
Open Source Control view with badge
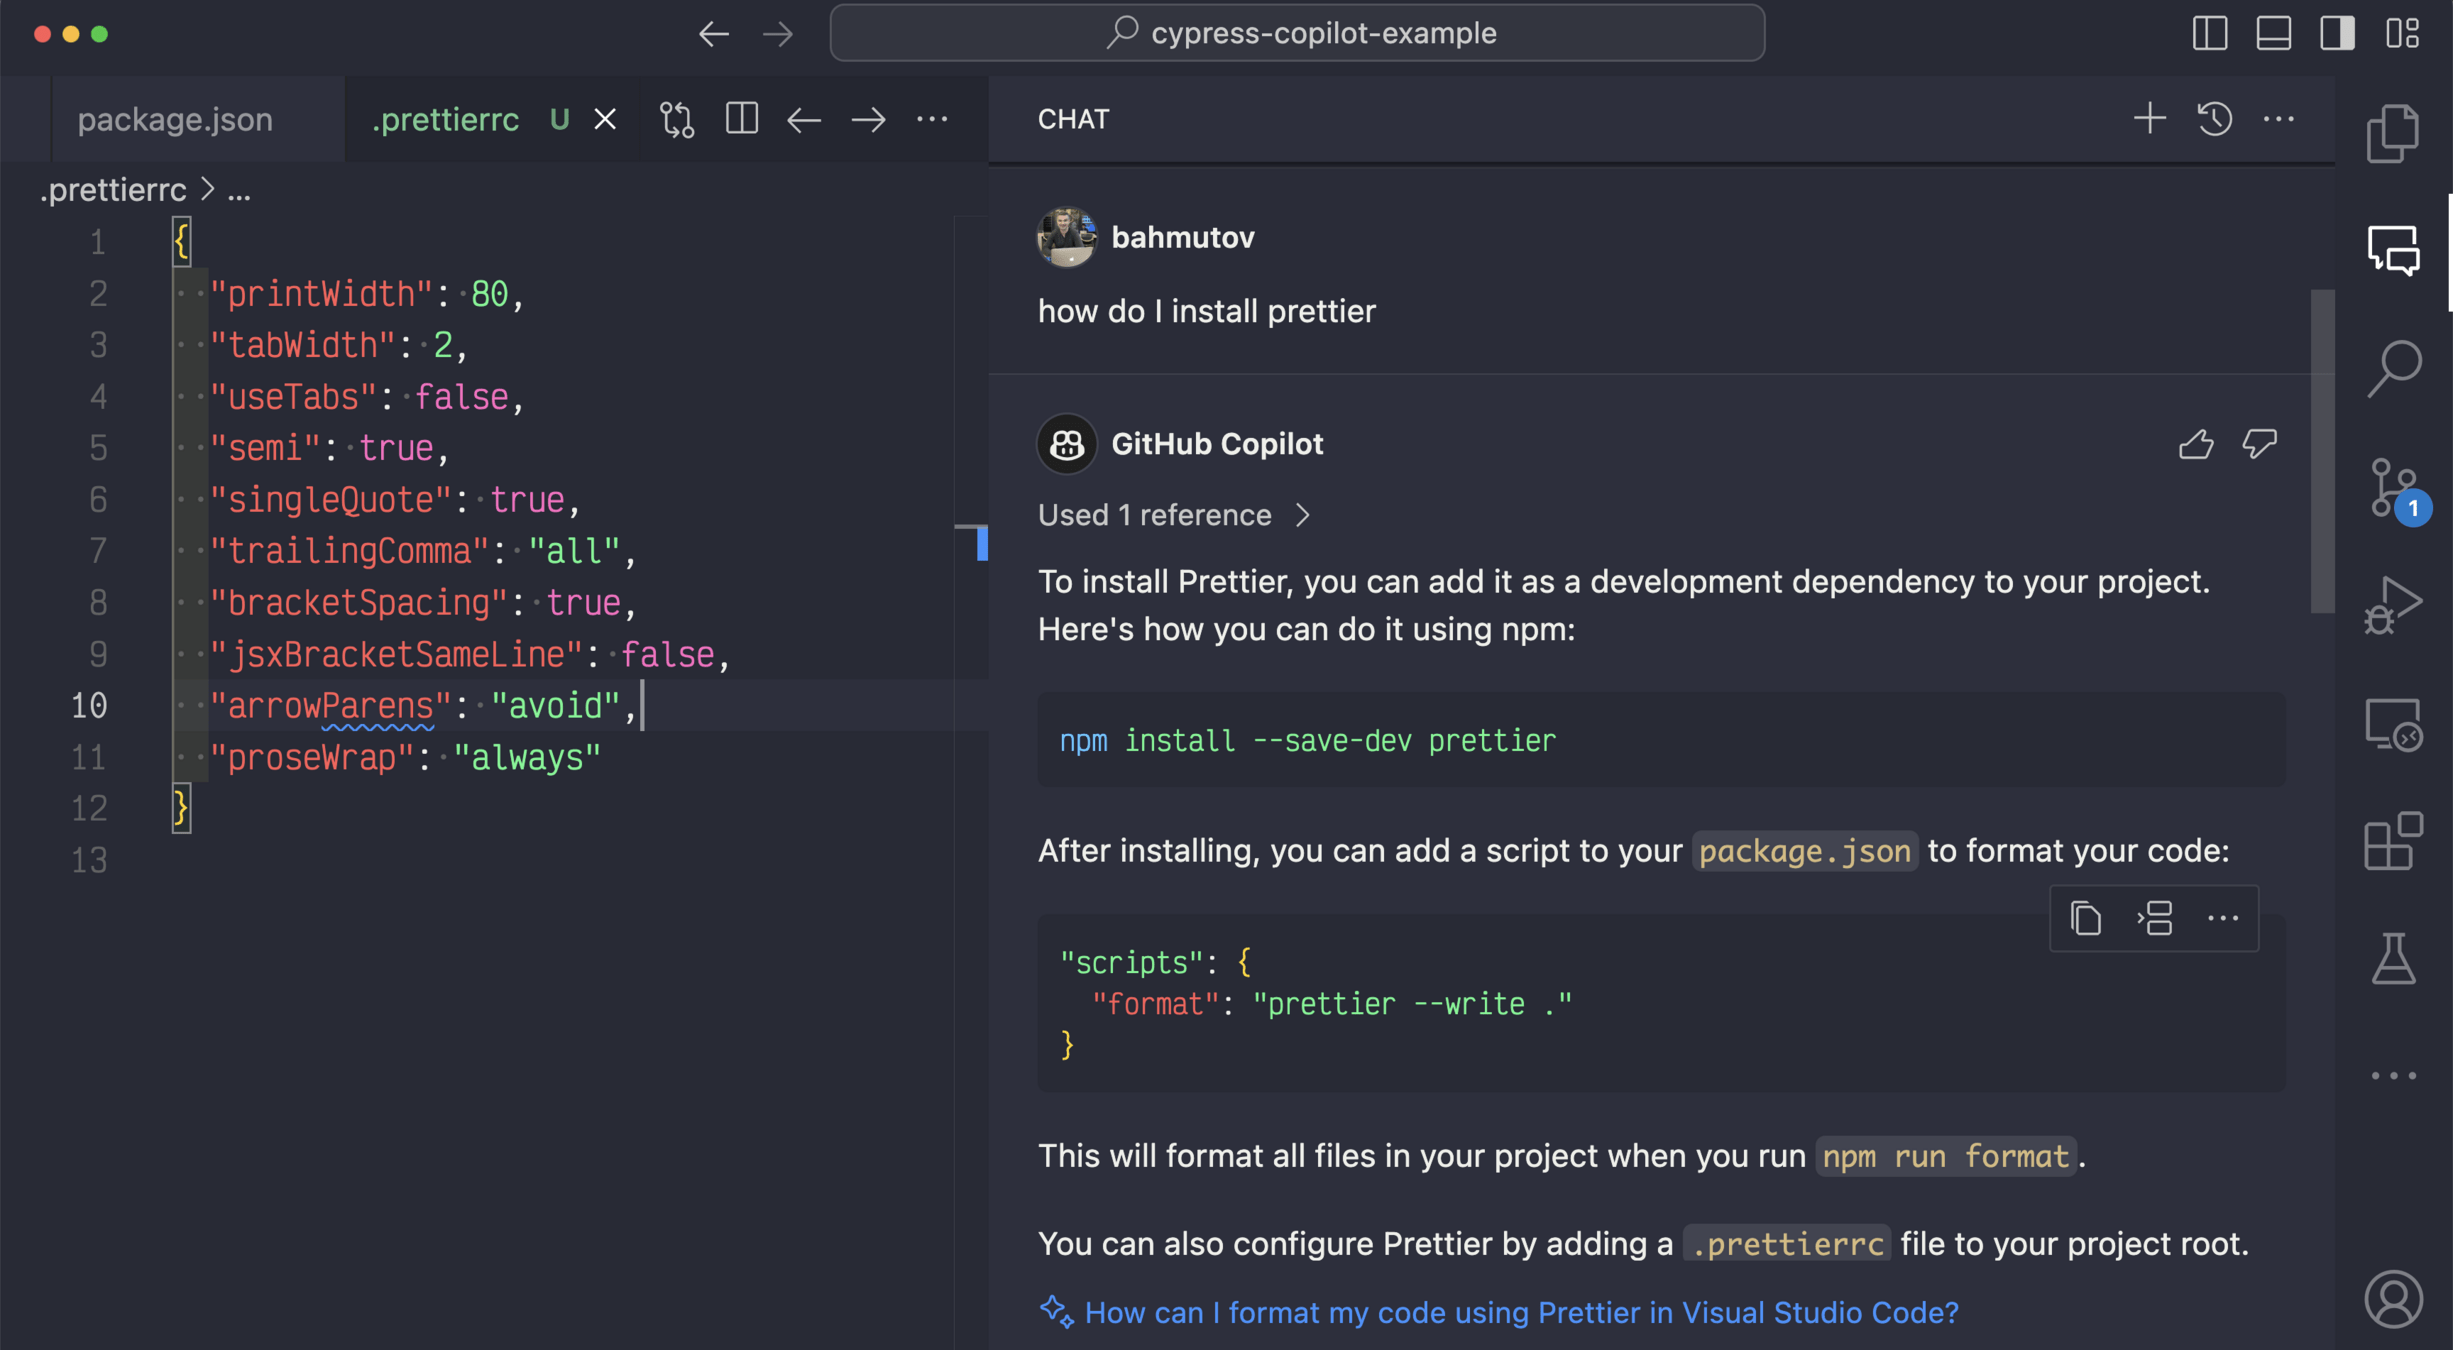2393,489
